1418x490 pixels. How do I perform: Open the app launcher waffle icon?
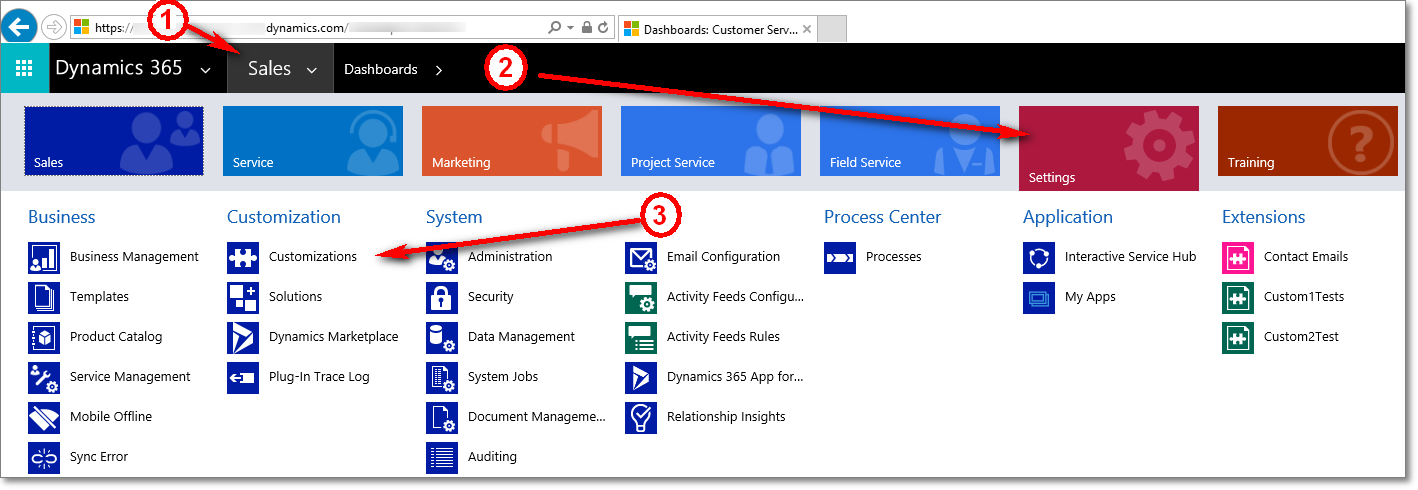point(24,69)
